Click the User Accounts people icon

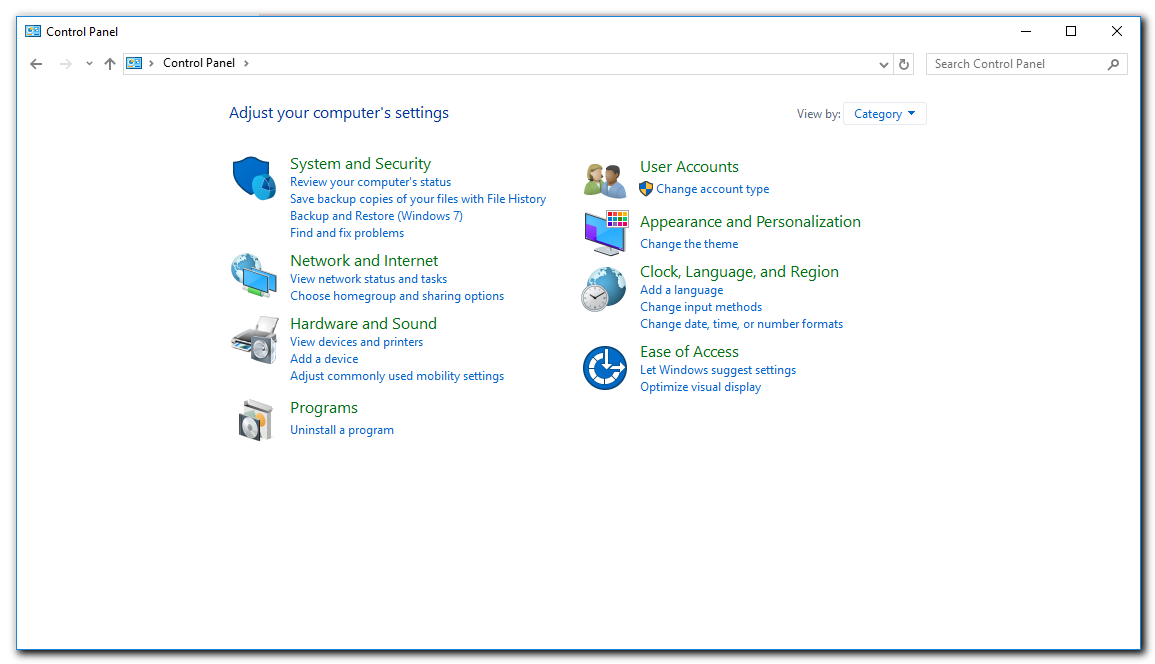(605, 179)
